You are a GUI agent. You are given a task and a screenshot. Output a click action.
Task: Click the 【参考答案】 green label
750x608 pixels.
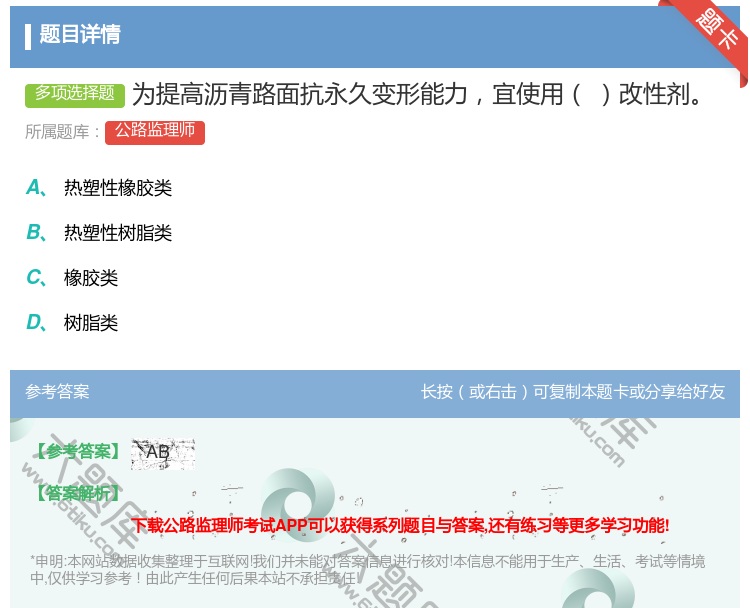coord(78,451)
